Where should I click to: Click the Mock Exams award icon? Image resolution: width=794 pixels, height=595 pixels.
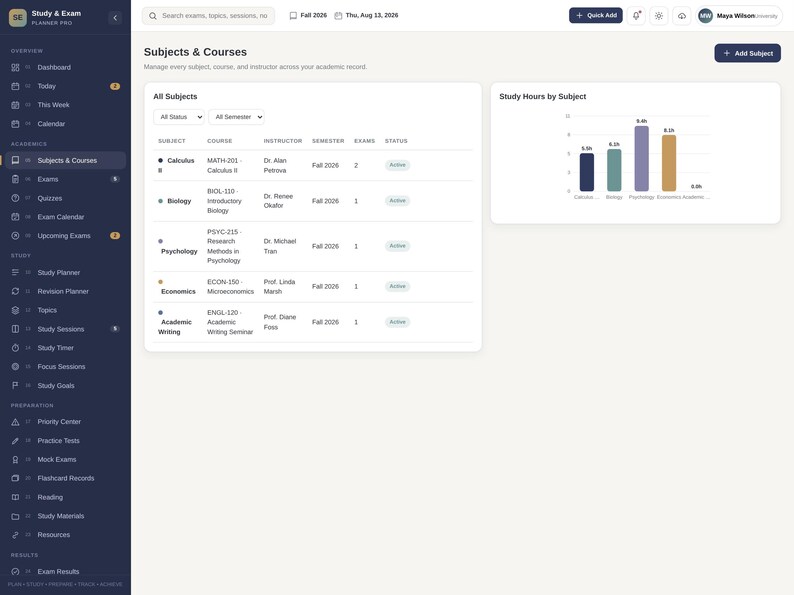coord(15,459)
